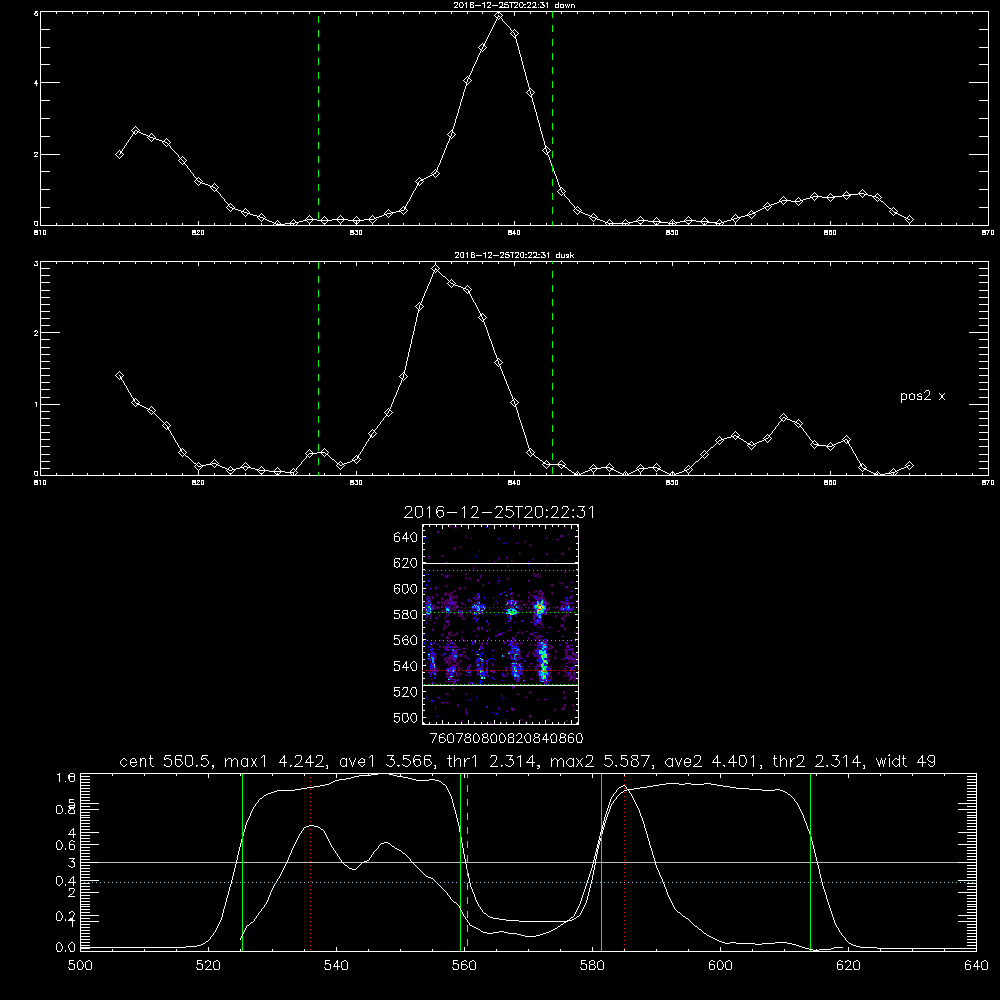Click the highest diamond marker in the dawn plot
Viewport: 1000px width, 1000px height.
pos(499,16)
